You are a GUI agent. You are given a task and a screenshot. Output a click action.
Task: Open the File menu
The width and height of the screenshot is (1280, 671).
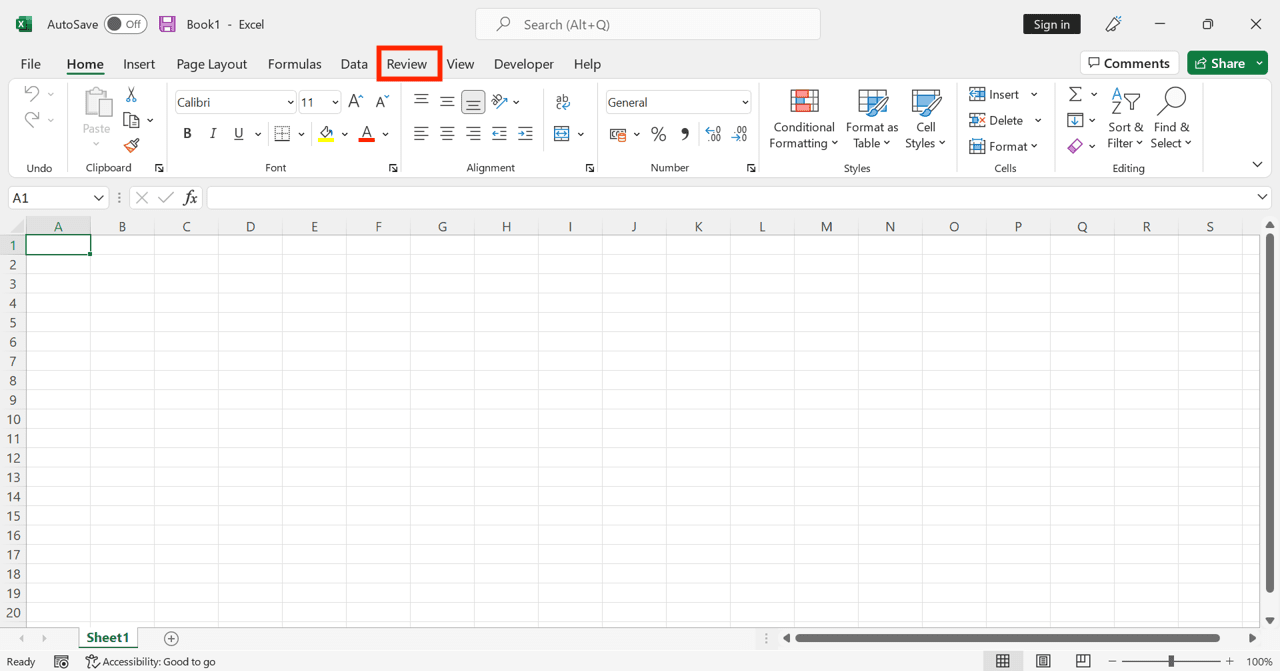[31, 64]
